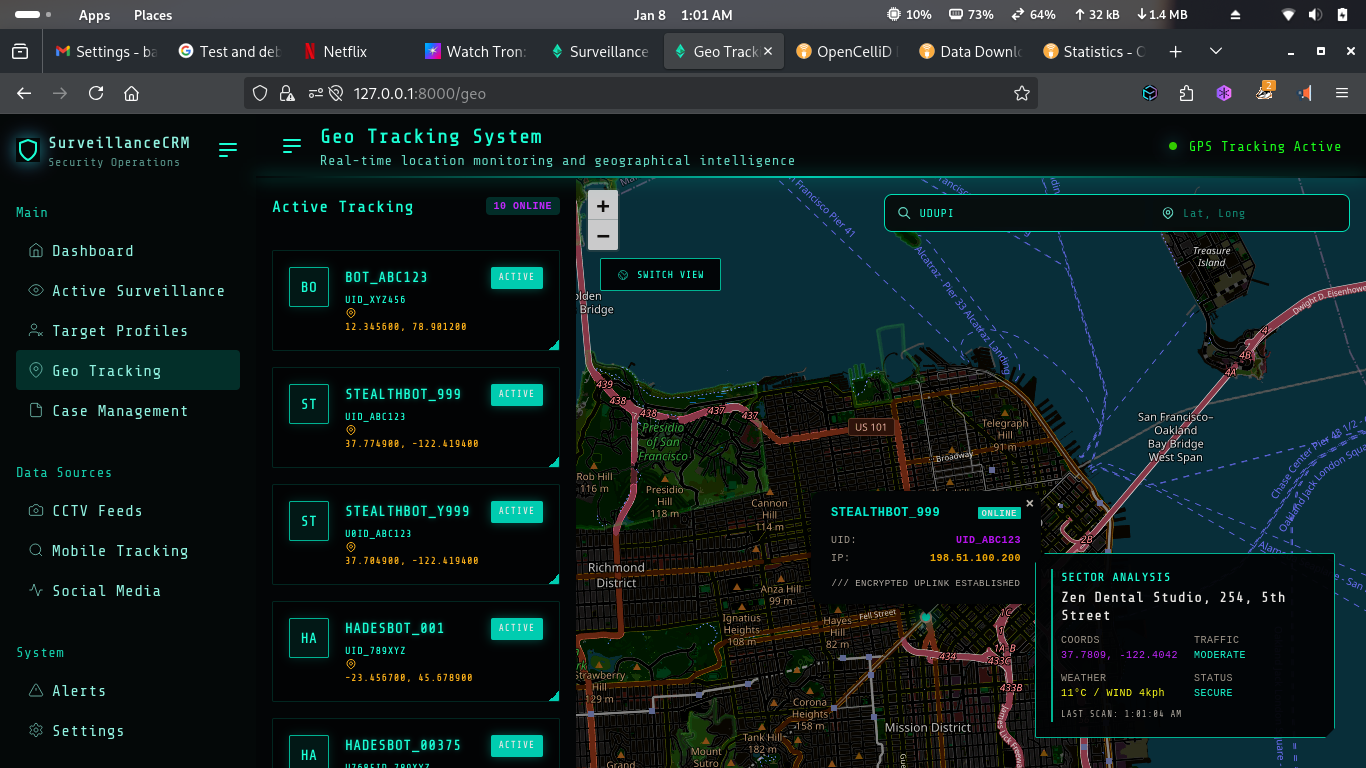Zoom in on the map
The height and width of the screenshot is (768, 1366).
click(603, 206)
